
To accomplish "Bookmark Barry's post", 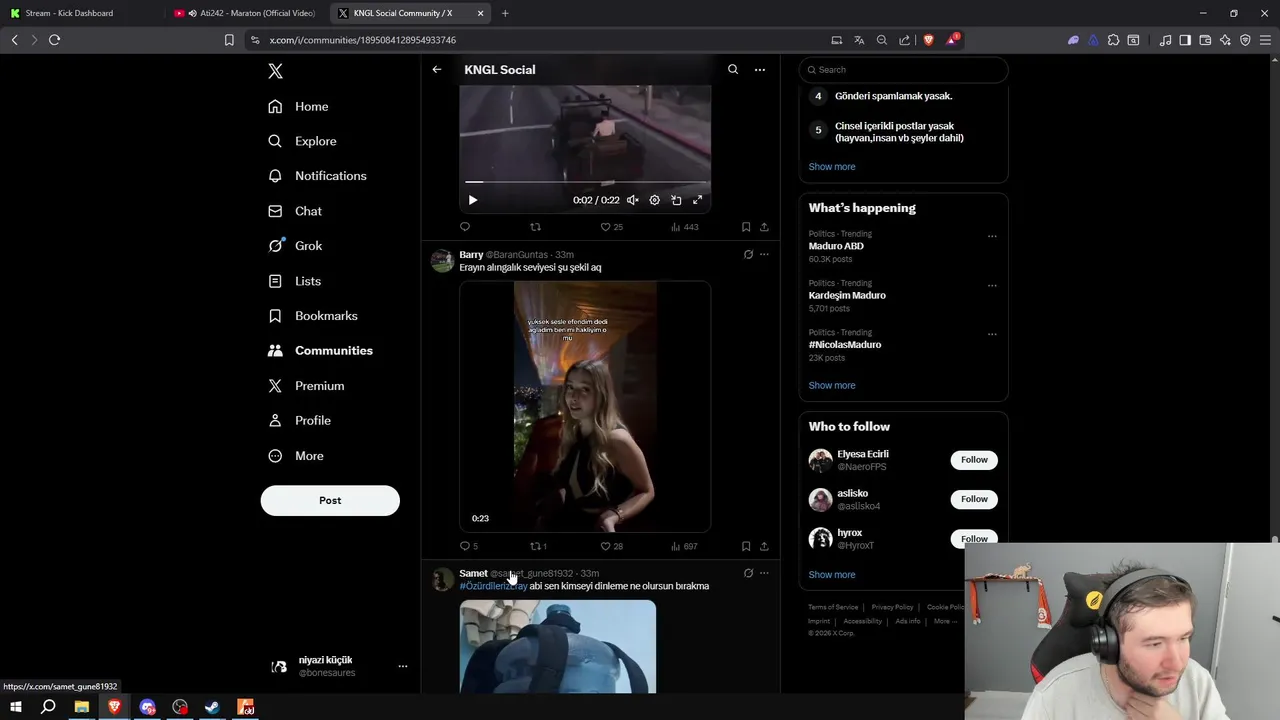I will [x=746, y=546].
